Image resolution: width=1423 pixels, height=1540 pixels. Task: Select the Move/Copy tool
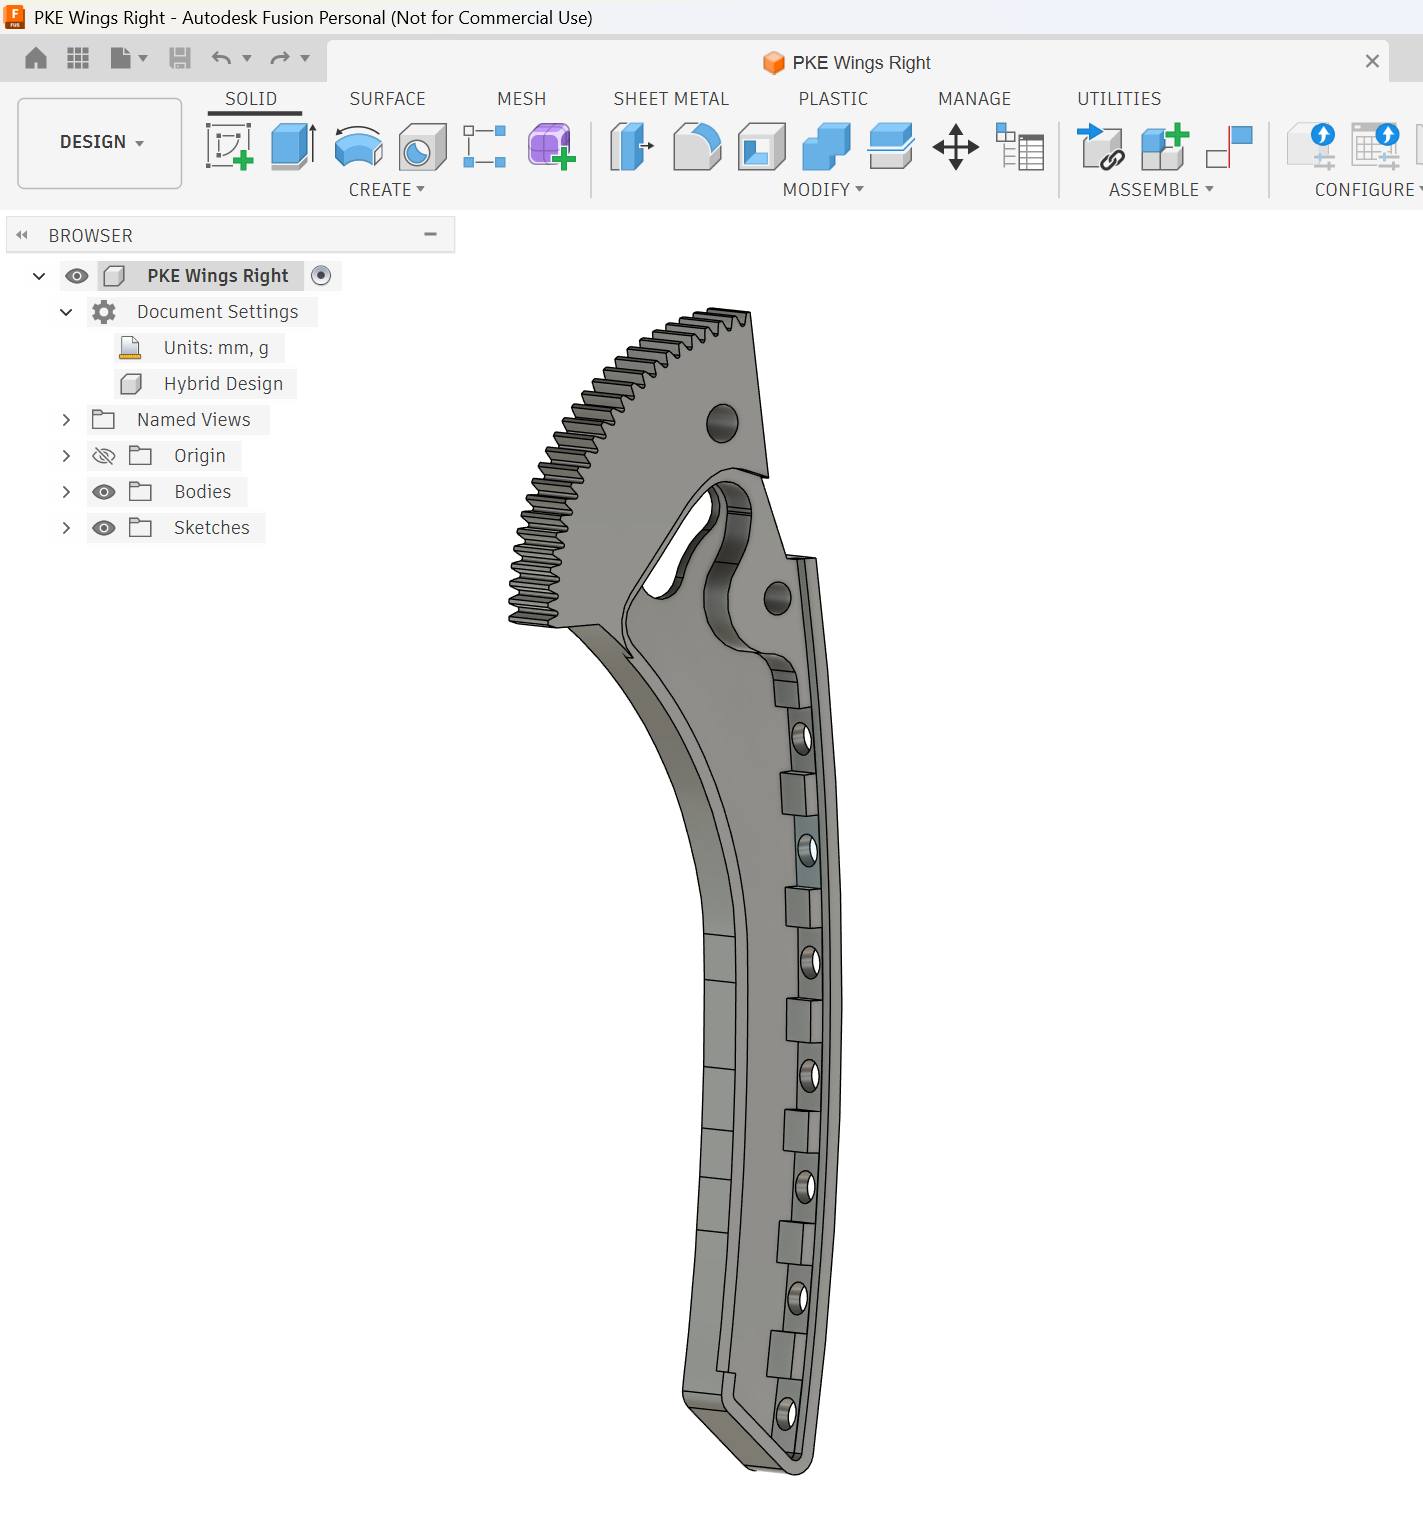coord(956,146)
